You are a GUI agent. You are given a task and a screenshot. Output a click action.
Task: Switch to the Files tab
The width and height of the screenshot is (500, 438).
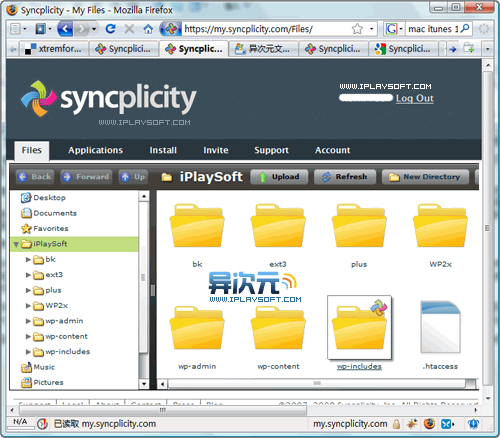(32, 150)
